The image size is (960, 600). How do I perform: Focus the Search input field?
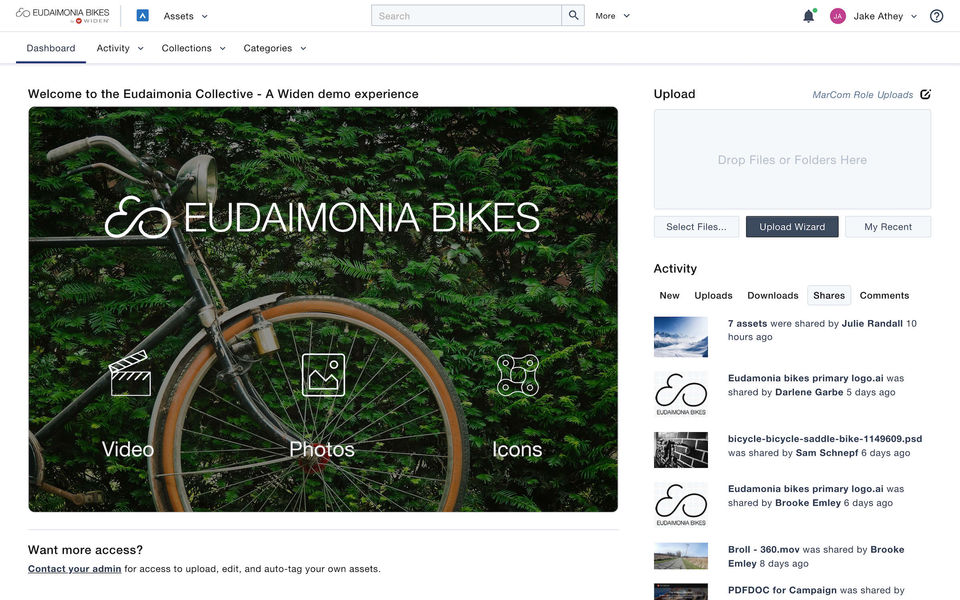point(467,16)
